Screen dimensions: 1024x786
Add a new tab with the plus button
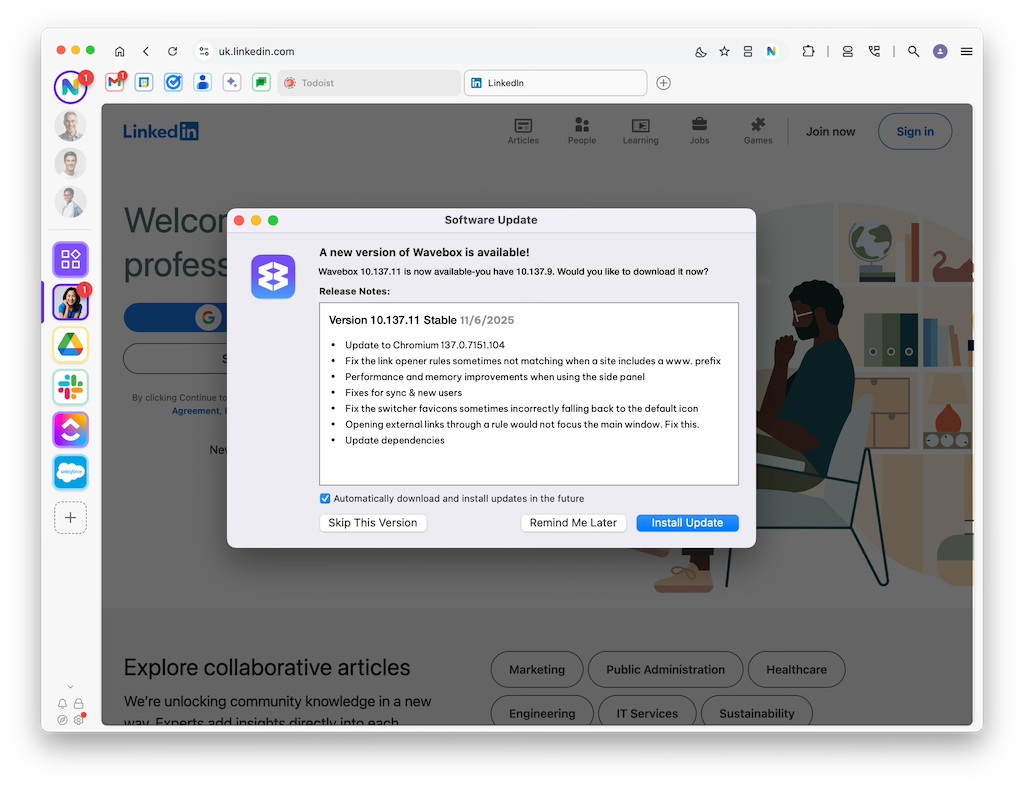(664, 83)
